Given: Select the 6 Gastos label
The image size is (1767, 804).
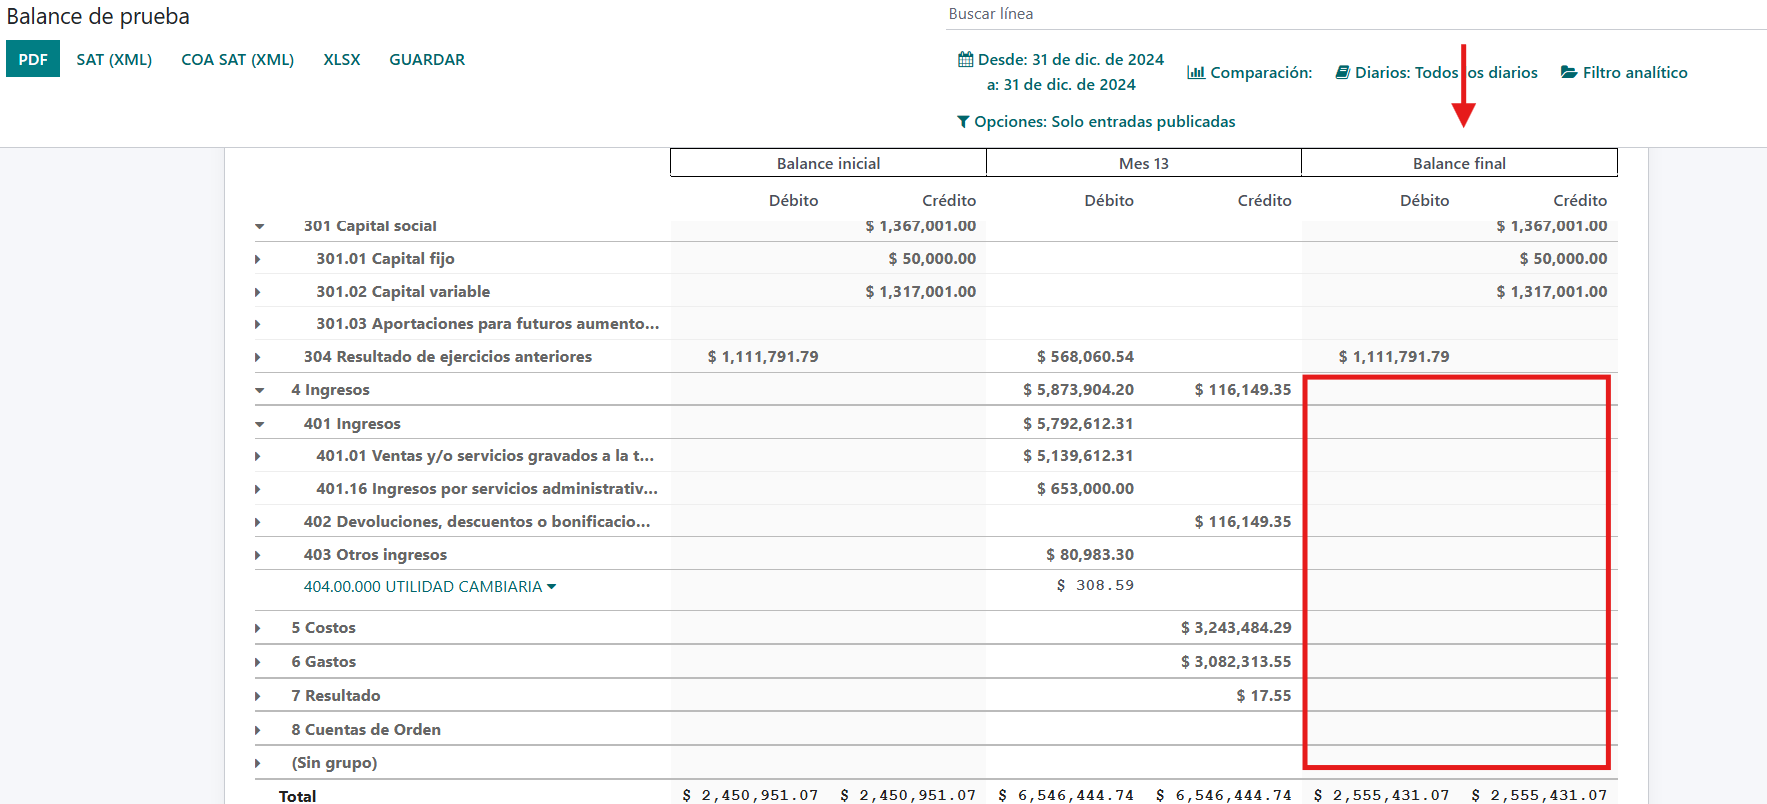Looking at the screenshot, I should (x=323, y=662).
